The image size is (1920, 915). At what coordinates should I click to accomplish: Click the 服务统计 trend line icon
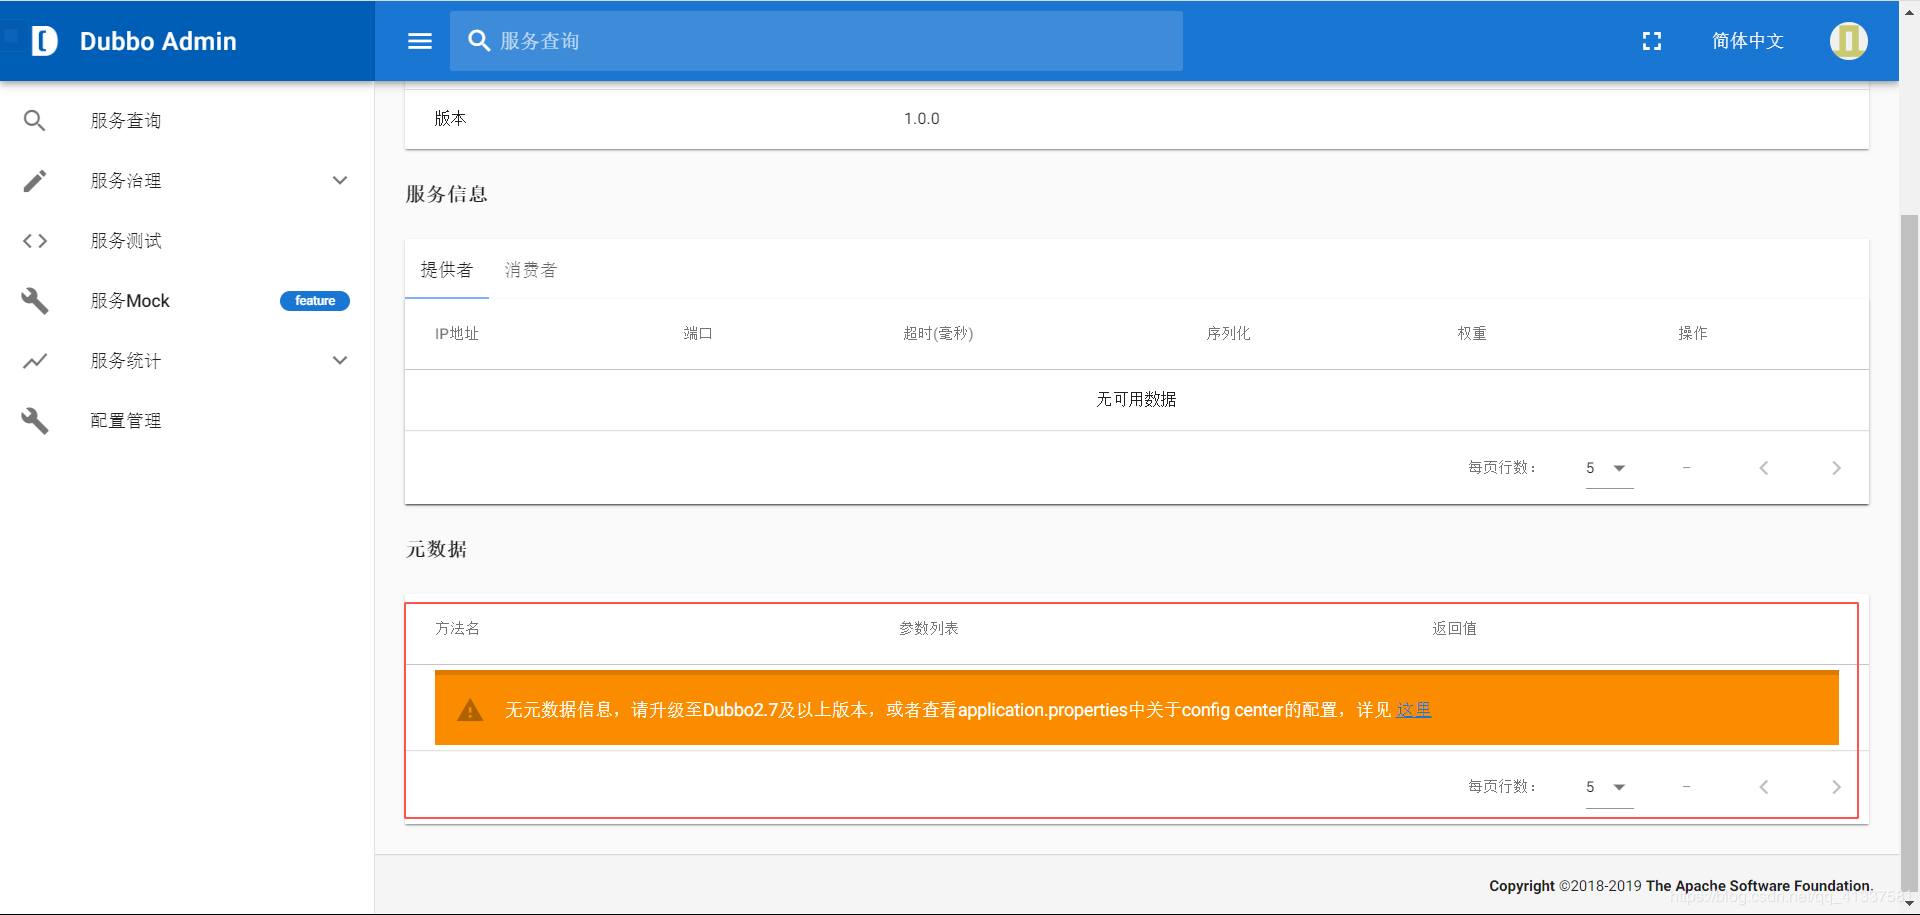coord(35,361)
